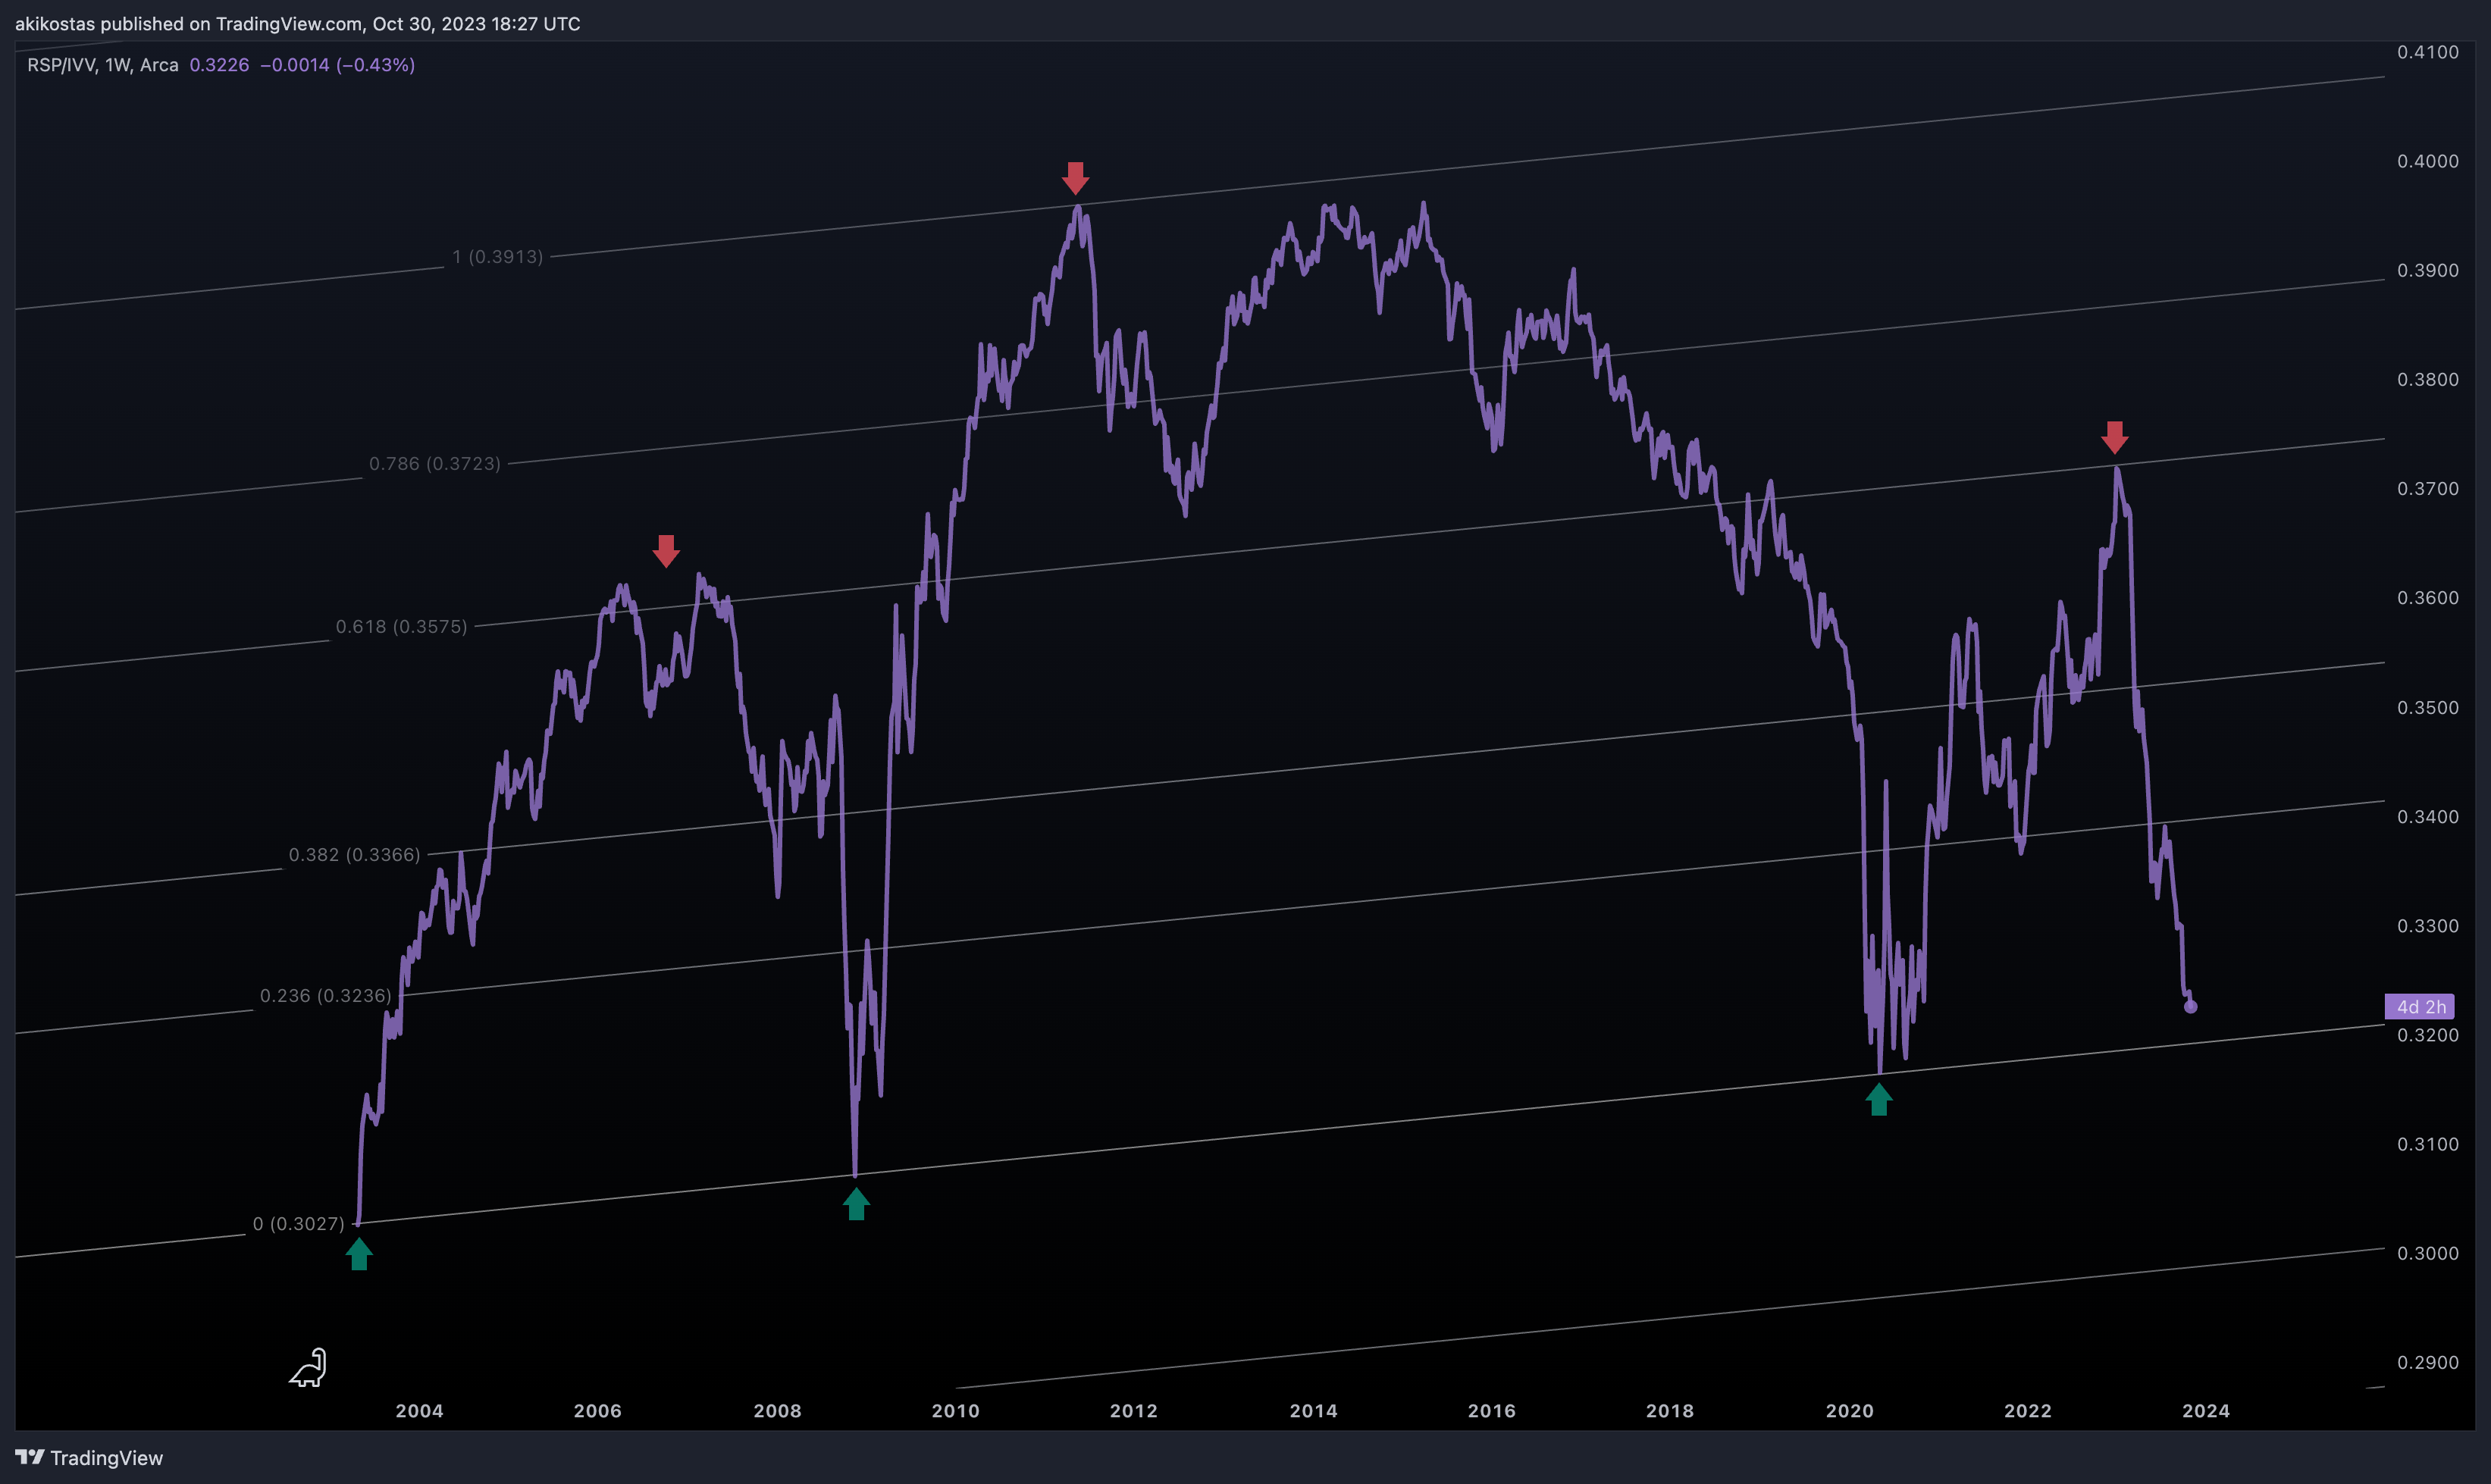This screenshot has width=2491, height=1484.
Task: Click the current price dot on the line
Action: (x=2190, y=1007)
